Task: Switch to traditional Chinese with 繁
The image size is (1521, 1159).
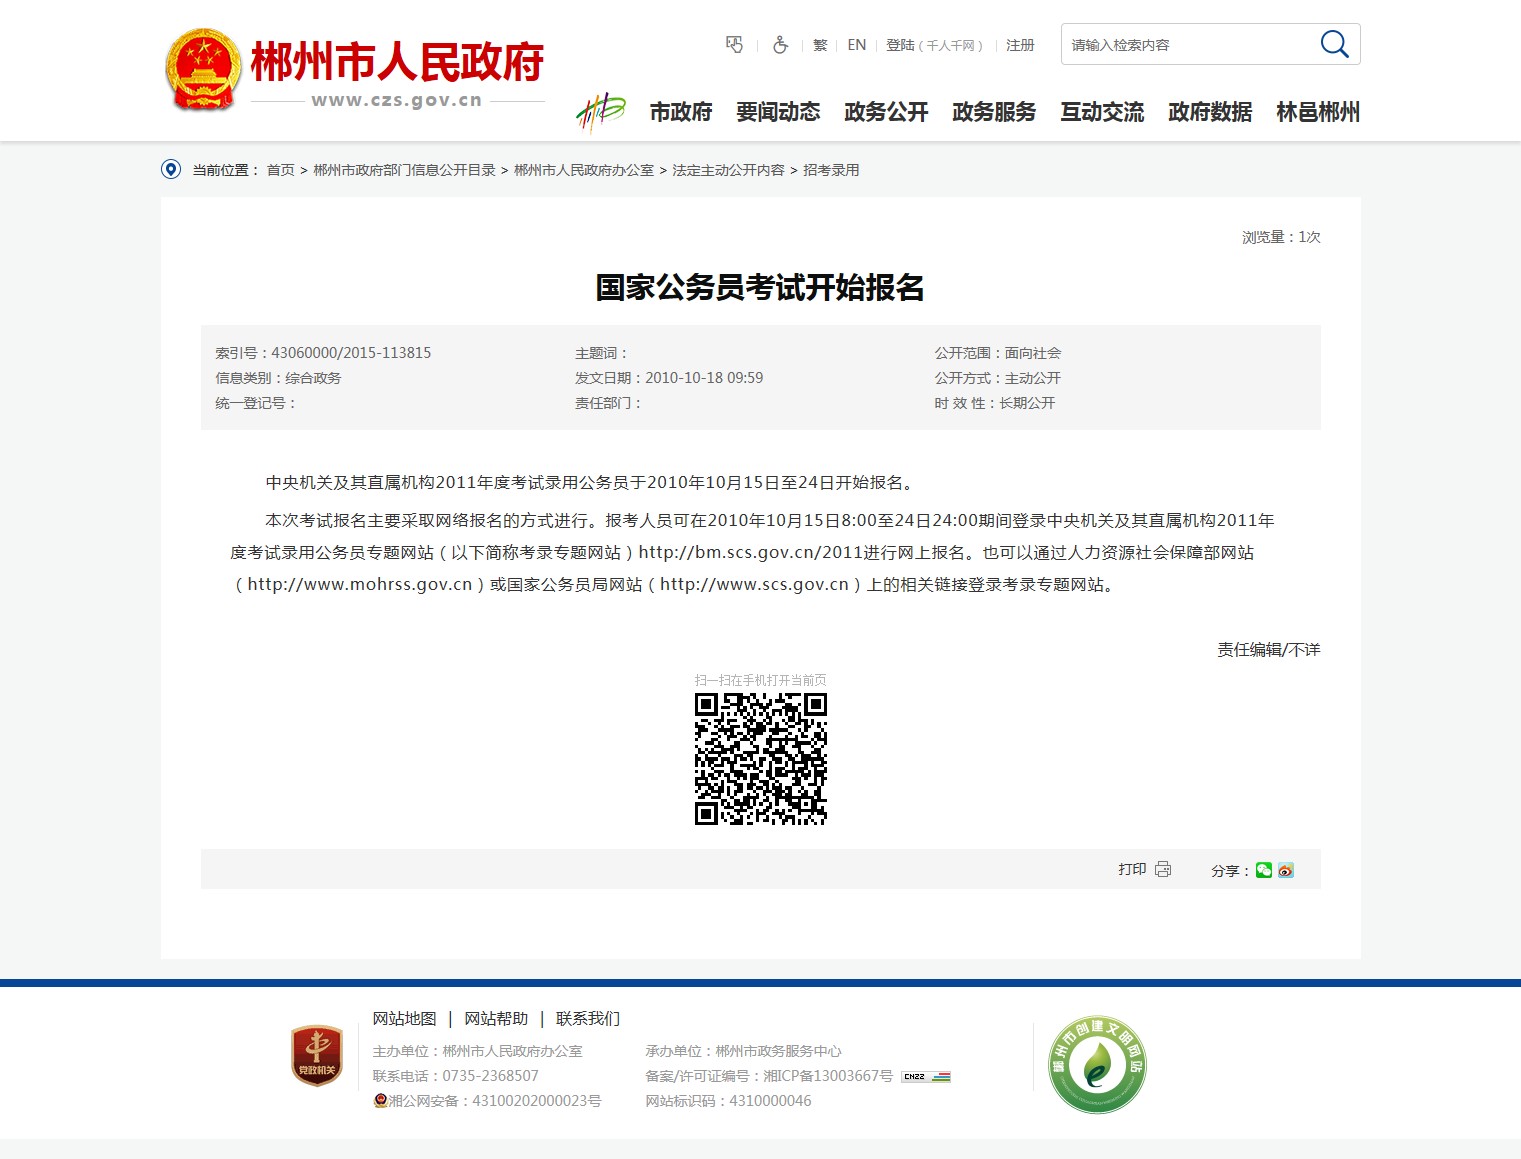Action: coord(820,45)
